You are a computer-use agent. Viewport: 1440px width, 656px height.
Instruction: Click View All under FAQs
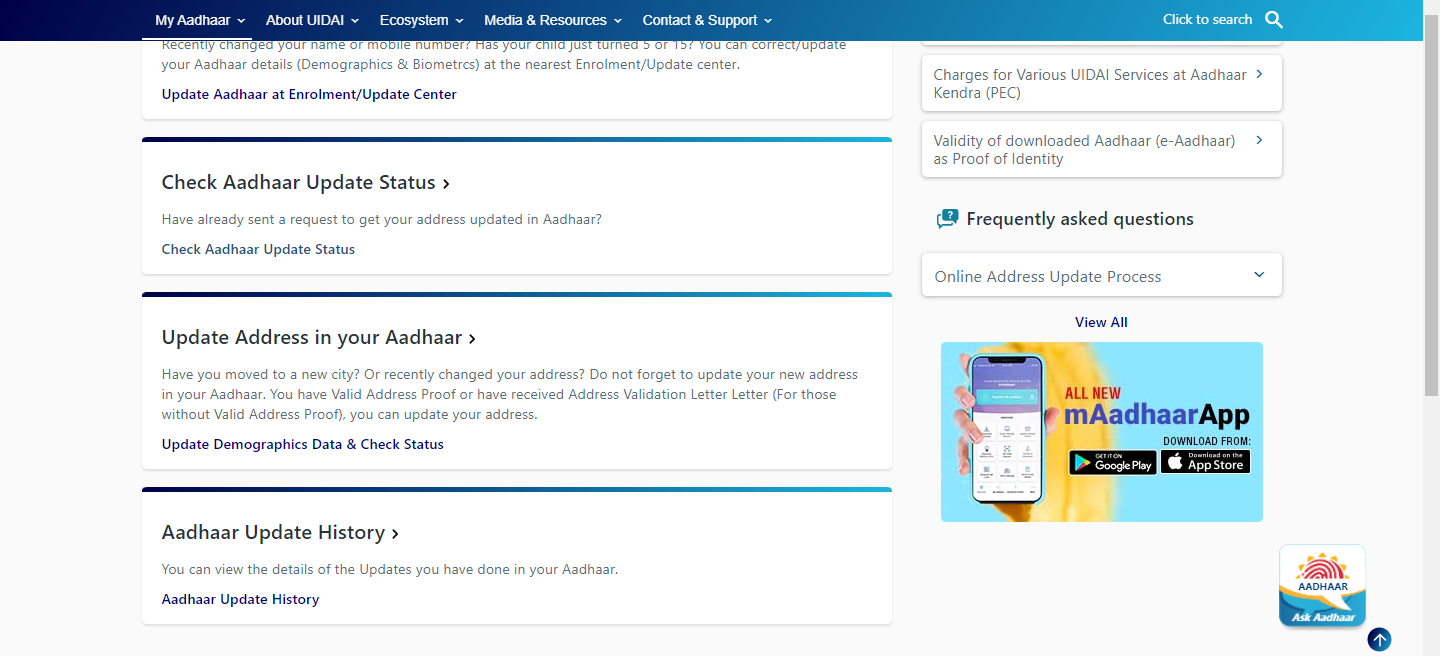[1101, 322]
